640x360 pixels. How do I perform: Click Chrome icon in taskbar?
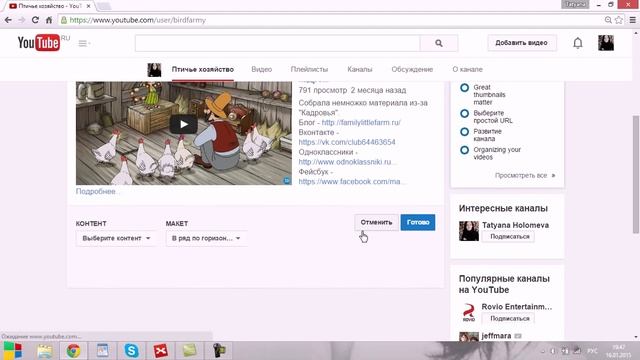click(73, 351)
